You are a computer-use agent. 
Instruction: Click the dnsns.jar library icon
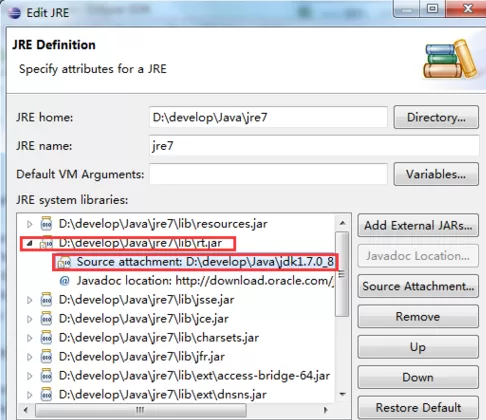46,395
